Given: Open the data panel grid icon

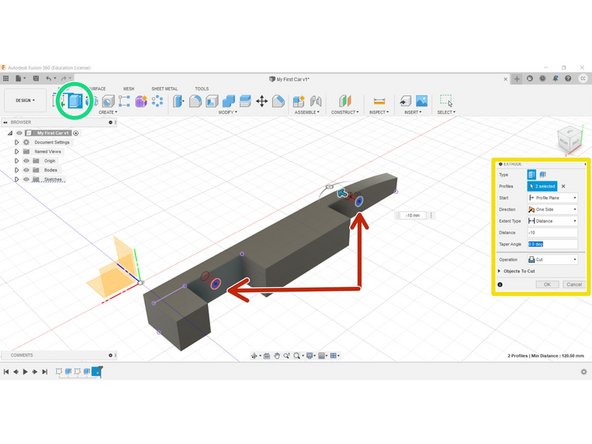Looking at the screenshot, I should click(6, 79).
